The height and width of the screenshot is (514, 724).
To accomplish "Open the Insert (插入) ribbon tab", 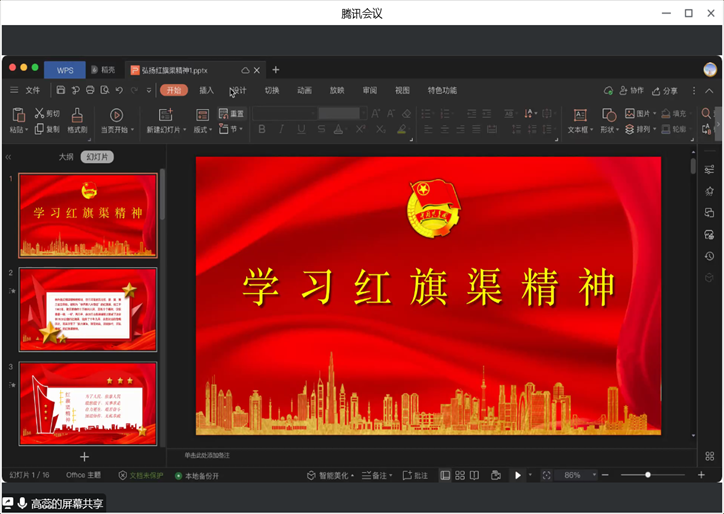I will point(206,90).
